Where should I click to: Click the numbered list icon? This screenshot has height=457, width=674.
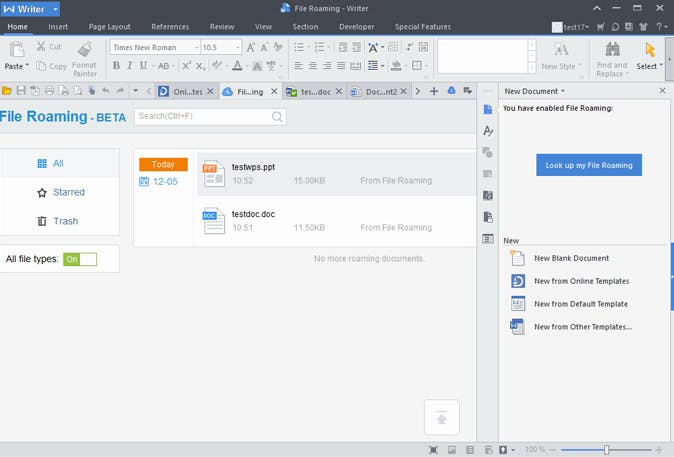coord(319,47)
